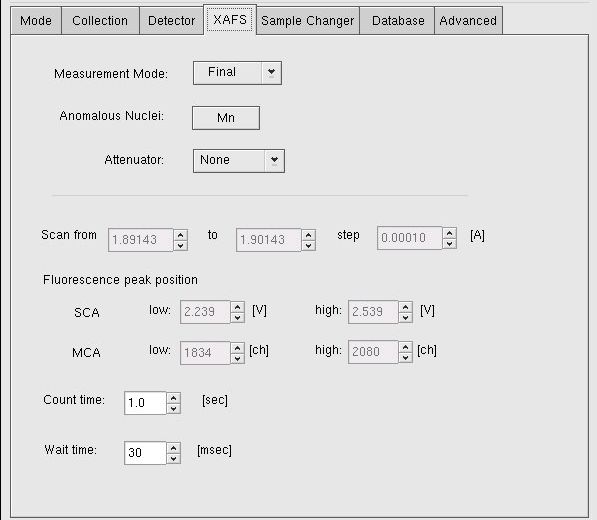Increase the MCA high channel spinner
597x520 pixels.
[405, 347]
